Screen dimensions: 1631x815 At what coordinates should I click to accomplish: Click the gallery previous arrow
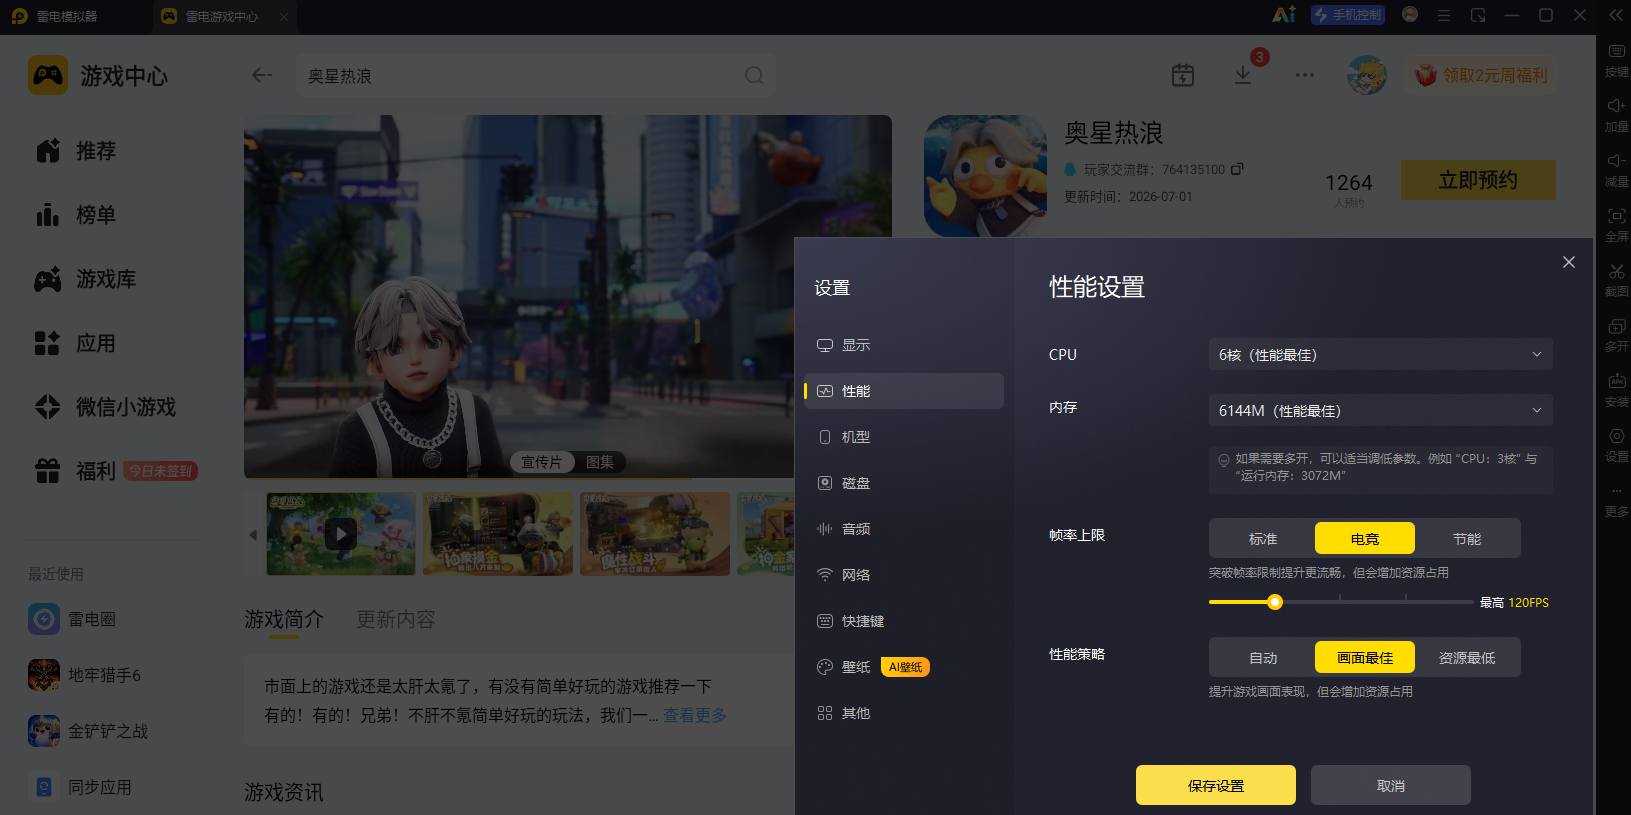coord(253,535)
